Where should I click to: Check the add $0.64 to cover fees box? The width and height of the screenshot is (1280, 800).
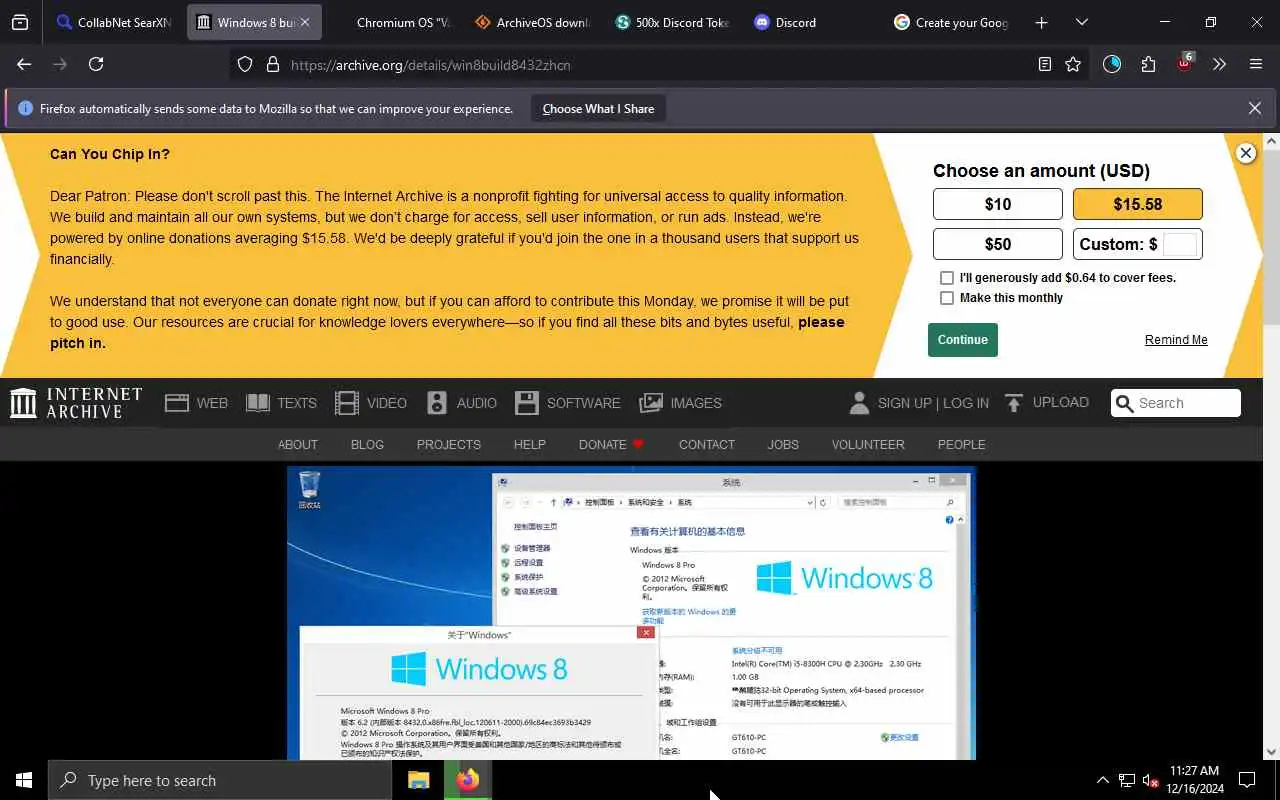946,278
